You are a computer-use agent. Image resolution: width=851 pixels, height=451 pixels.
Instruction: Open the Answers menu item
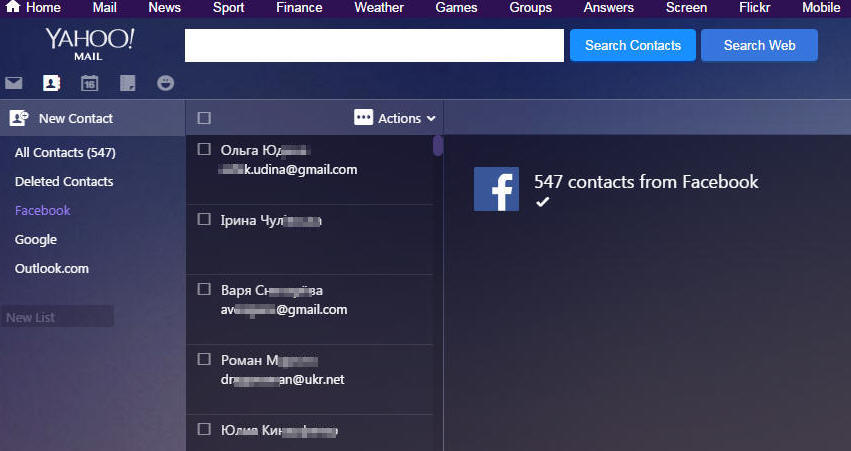[x=608, y=8]
